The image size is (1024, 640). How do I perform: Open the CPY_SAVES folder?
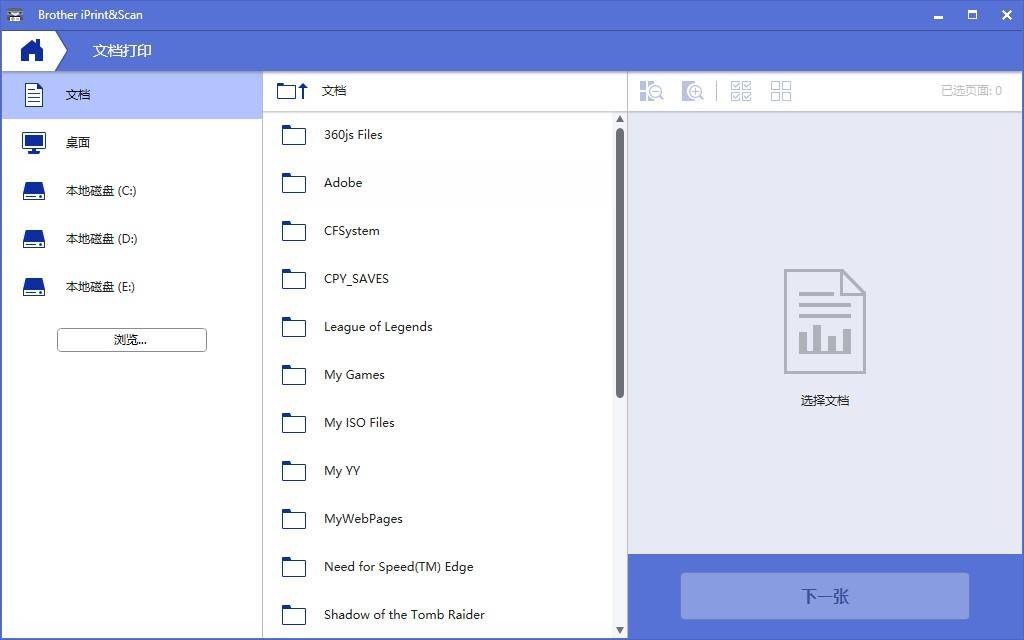pyautogui.click(x=355, y=278)
